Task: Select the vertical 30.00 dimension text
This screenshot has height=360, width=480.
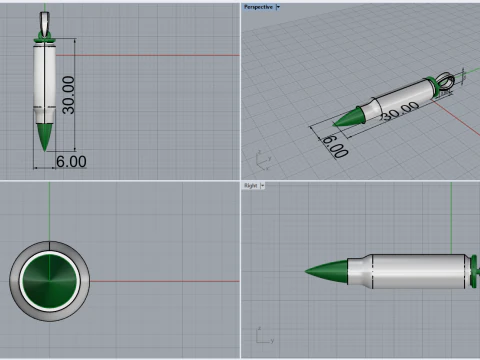Action: [x=69, y=95]
